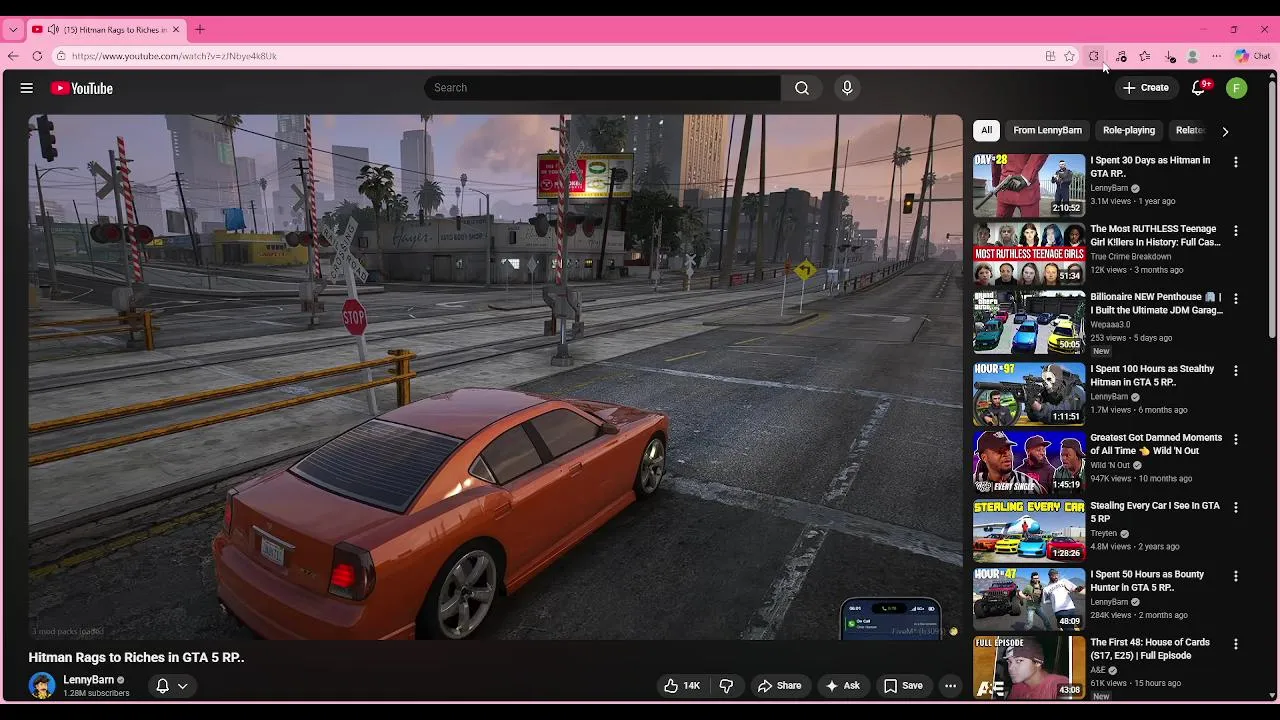1280x720 pixels.
Task: Open options for 100 Hours Stealthy Hitman video
Action: tap(1236, 371)
